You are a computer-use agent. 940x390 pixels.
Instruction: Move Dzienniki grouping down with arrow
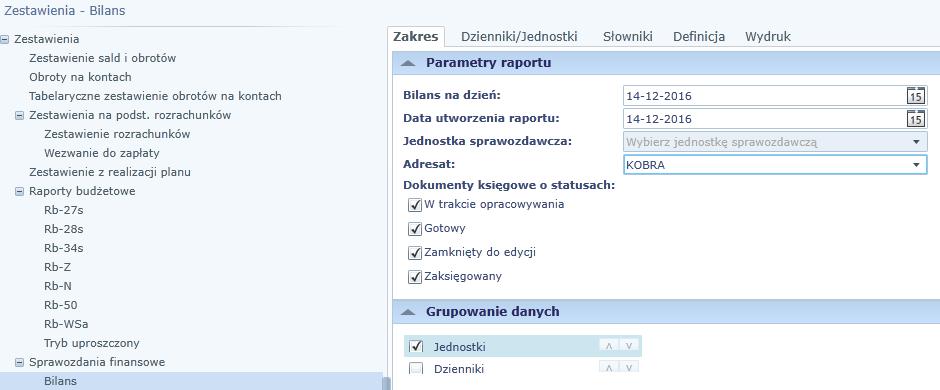tap(629, 368)
